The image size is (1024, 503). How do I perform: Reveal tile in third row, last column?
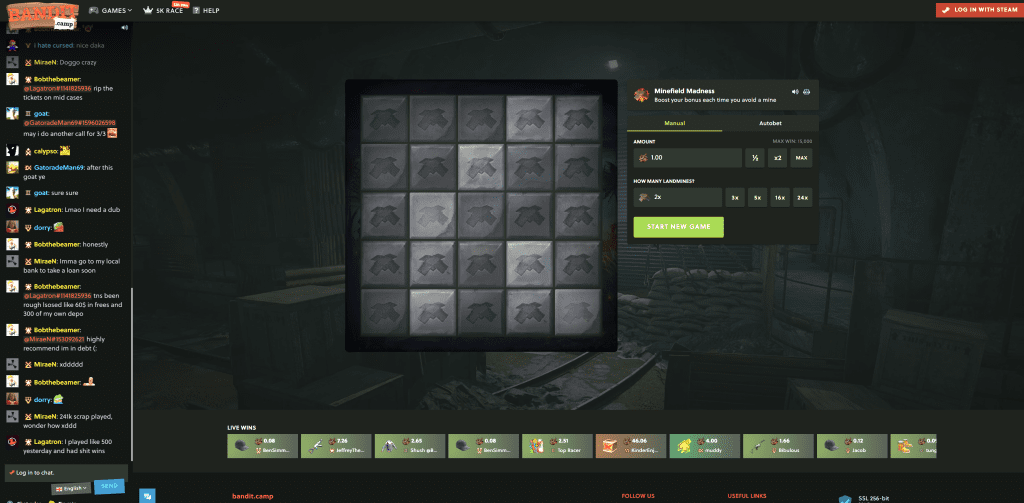pos(578,216)
